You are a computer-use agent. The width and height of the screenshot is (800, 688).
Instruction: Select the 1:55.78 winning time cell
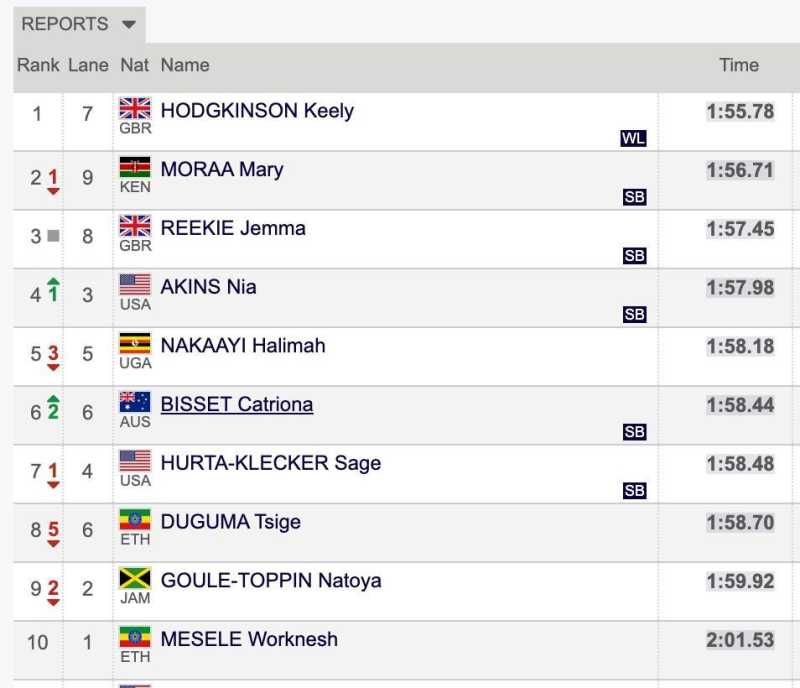click(x=740, y=111)
